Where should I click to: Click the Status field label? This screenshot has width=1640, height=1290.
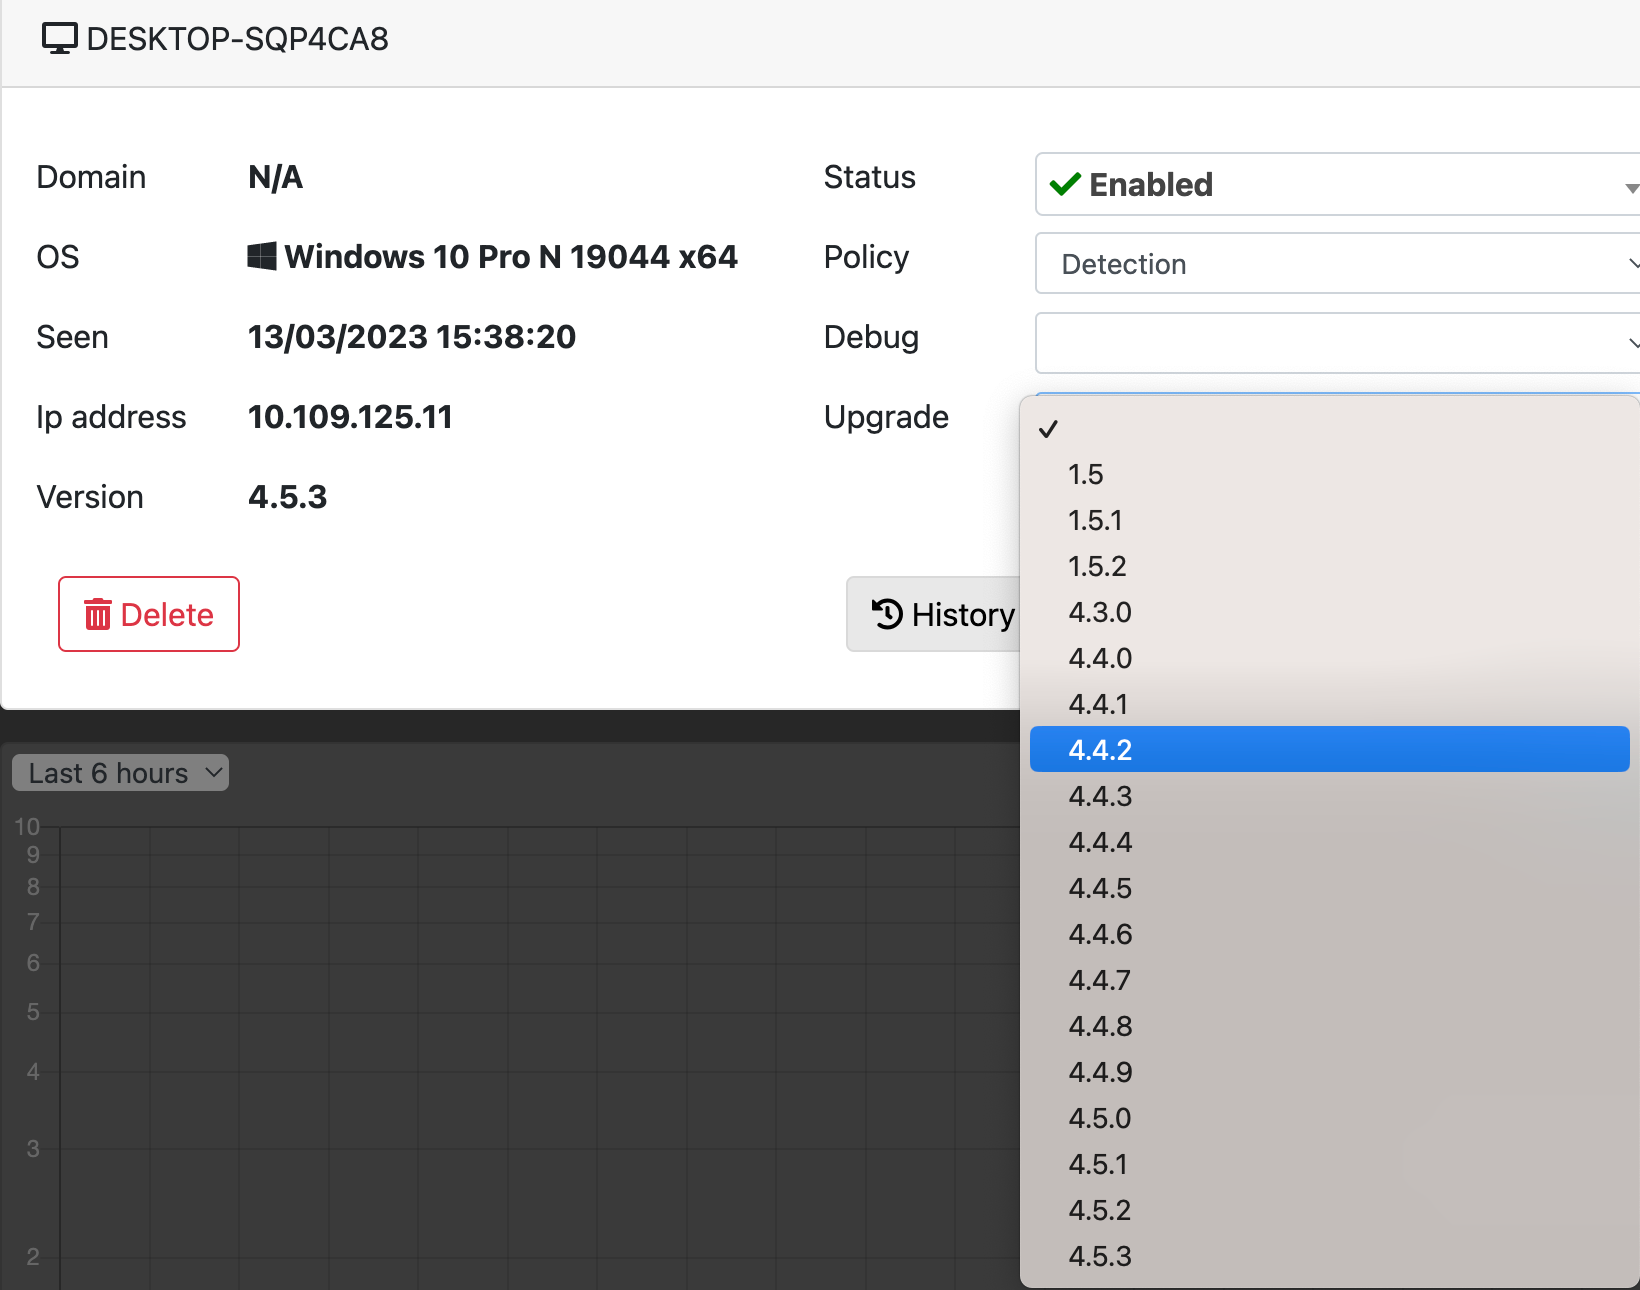point(870,177)
